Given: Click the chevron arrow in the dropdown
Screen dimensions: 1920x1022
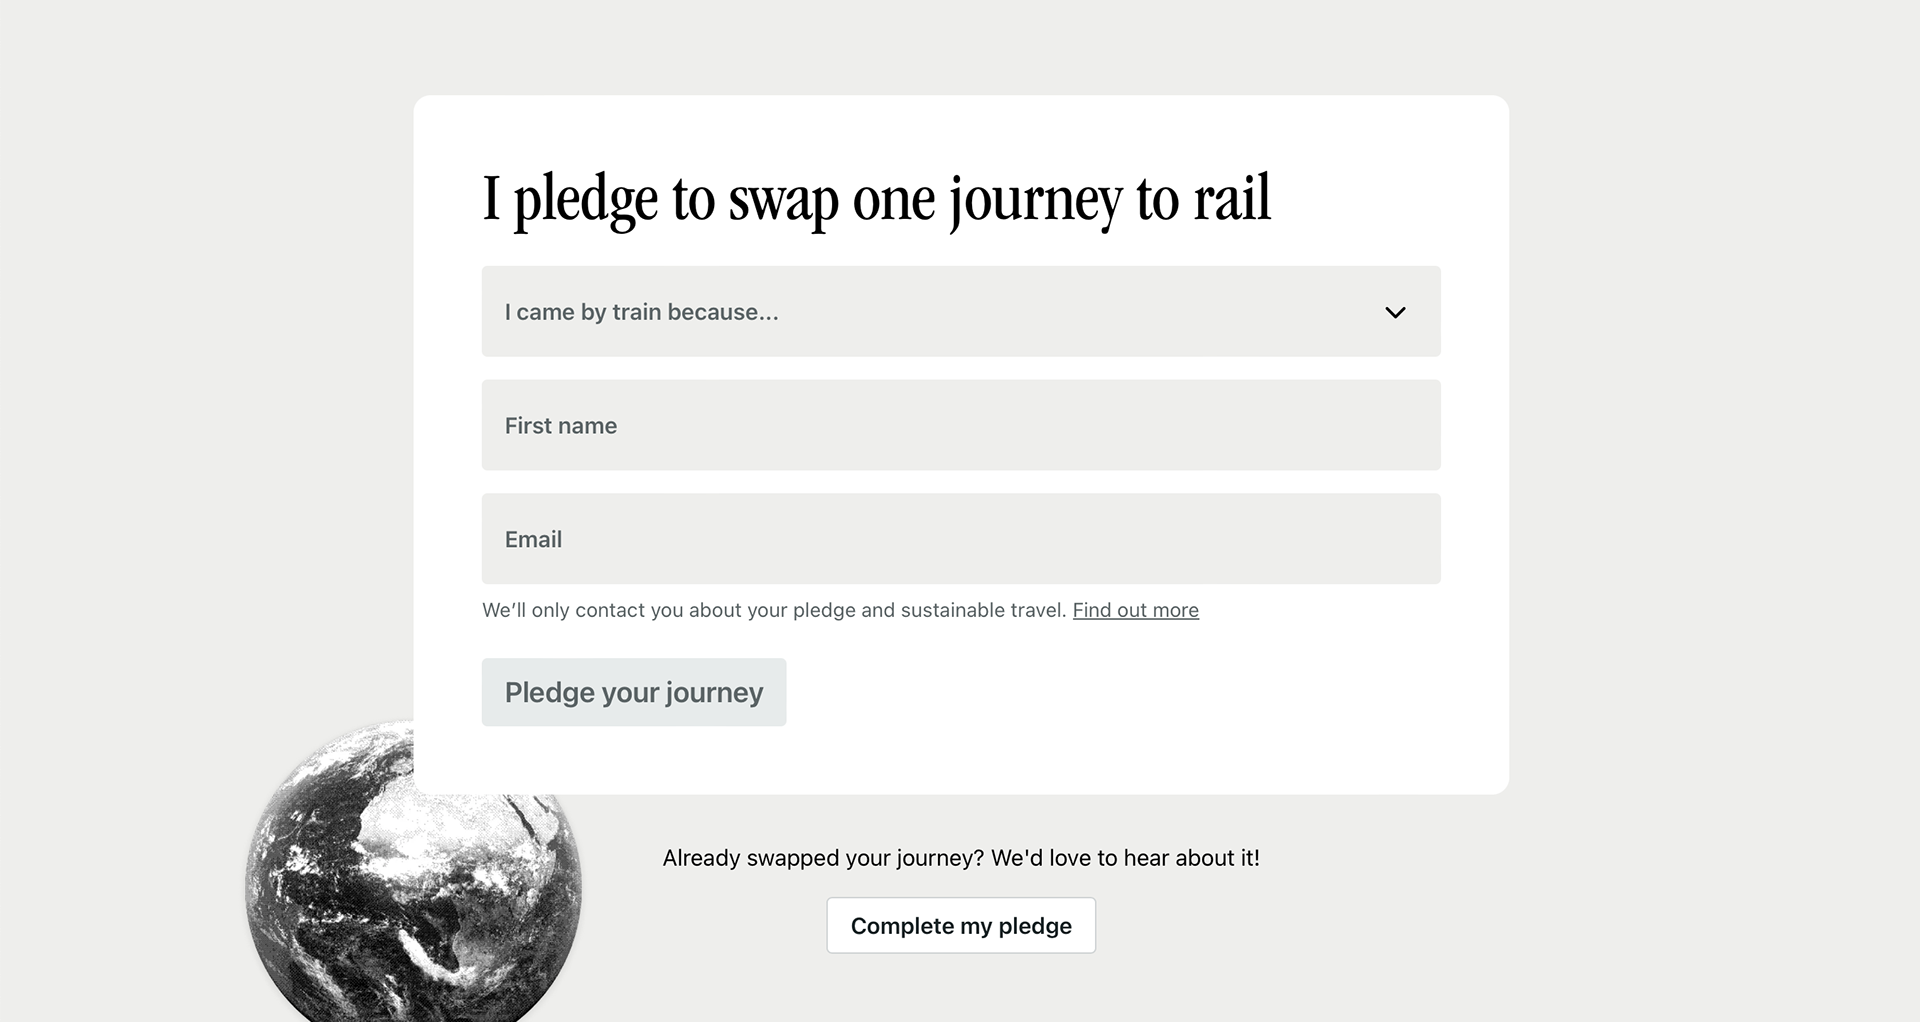Looking at the screenshot, I should [1395, 312].
